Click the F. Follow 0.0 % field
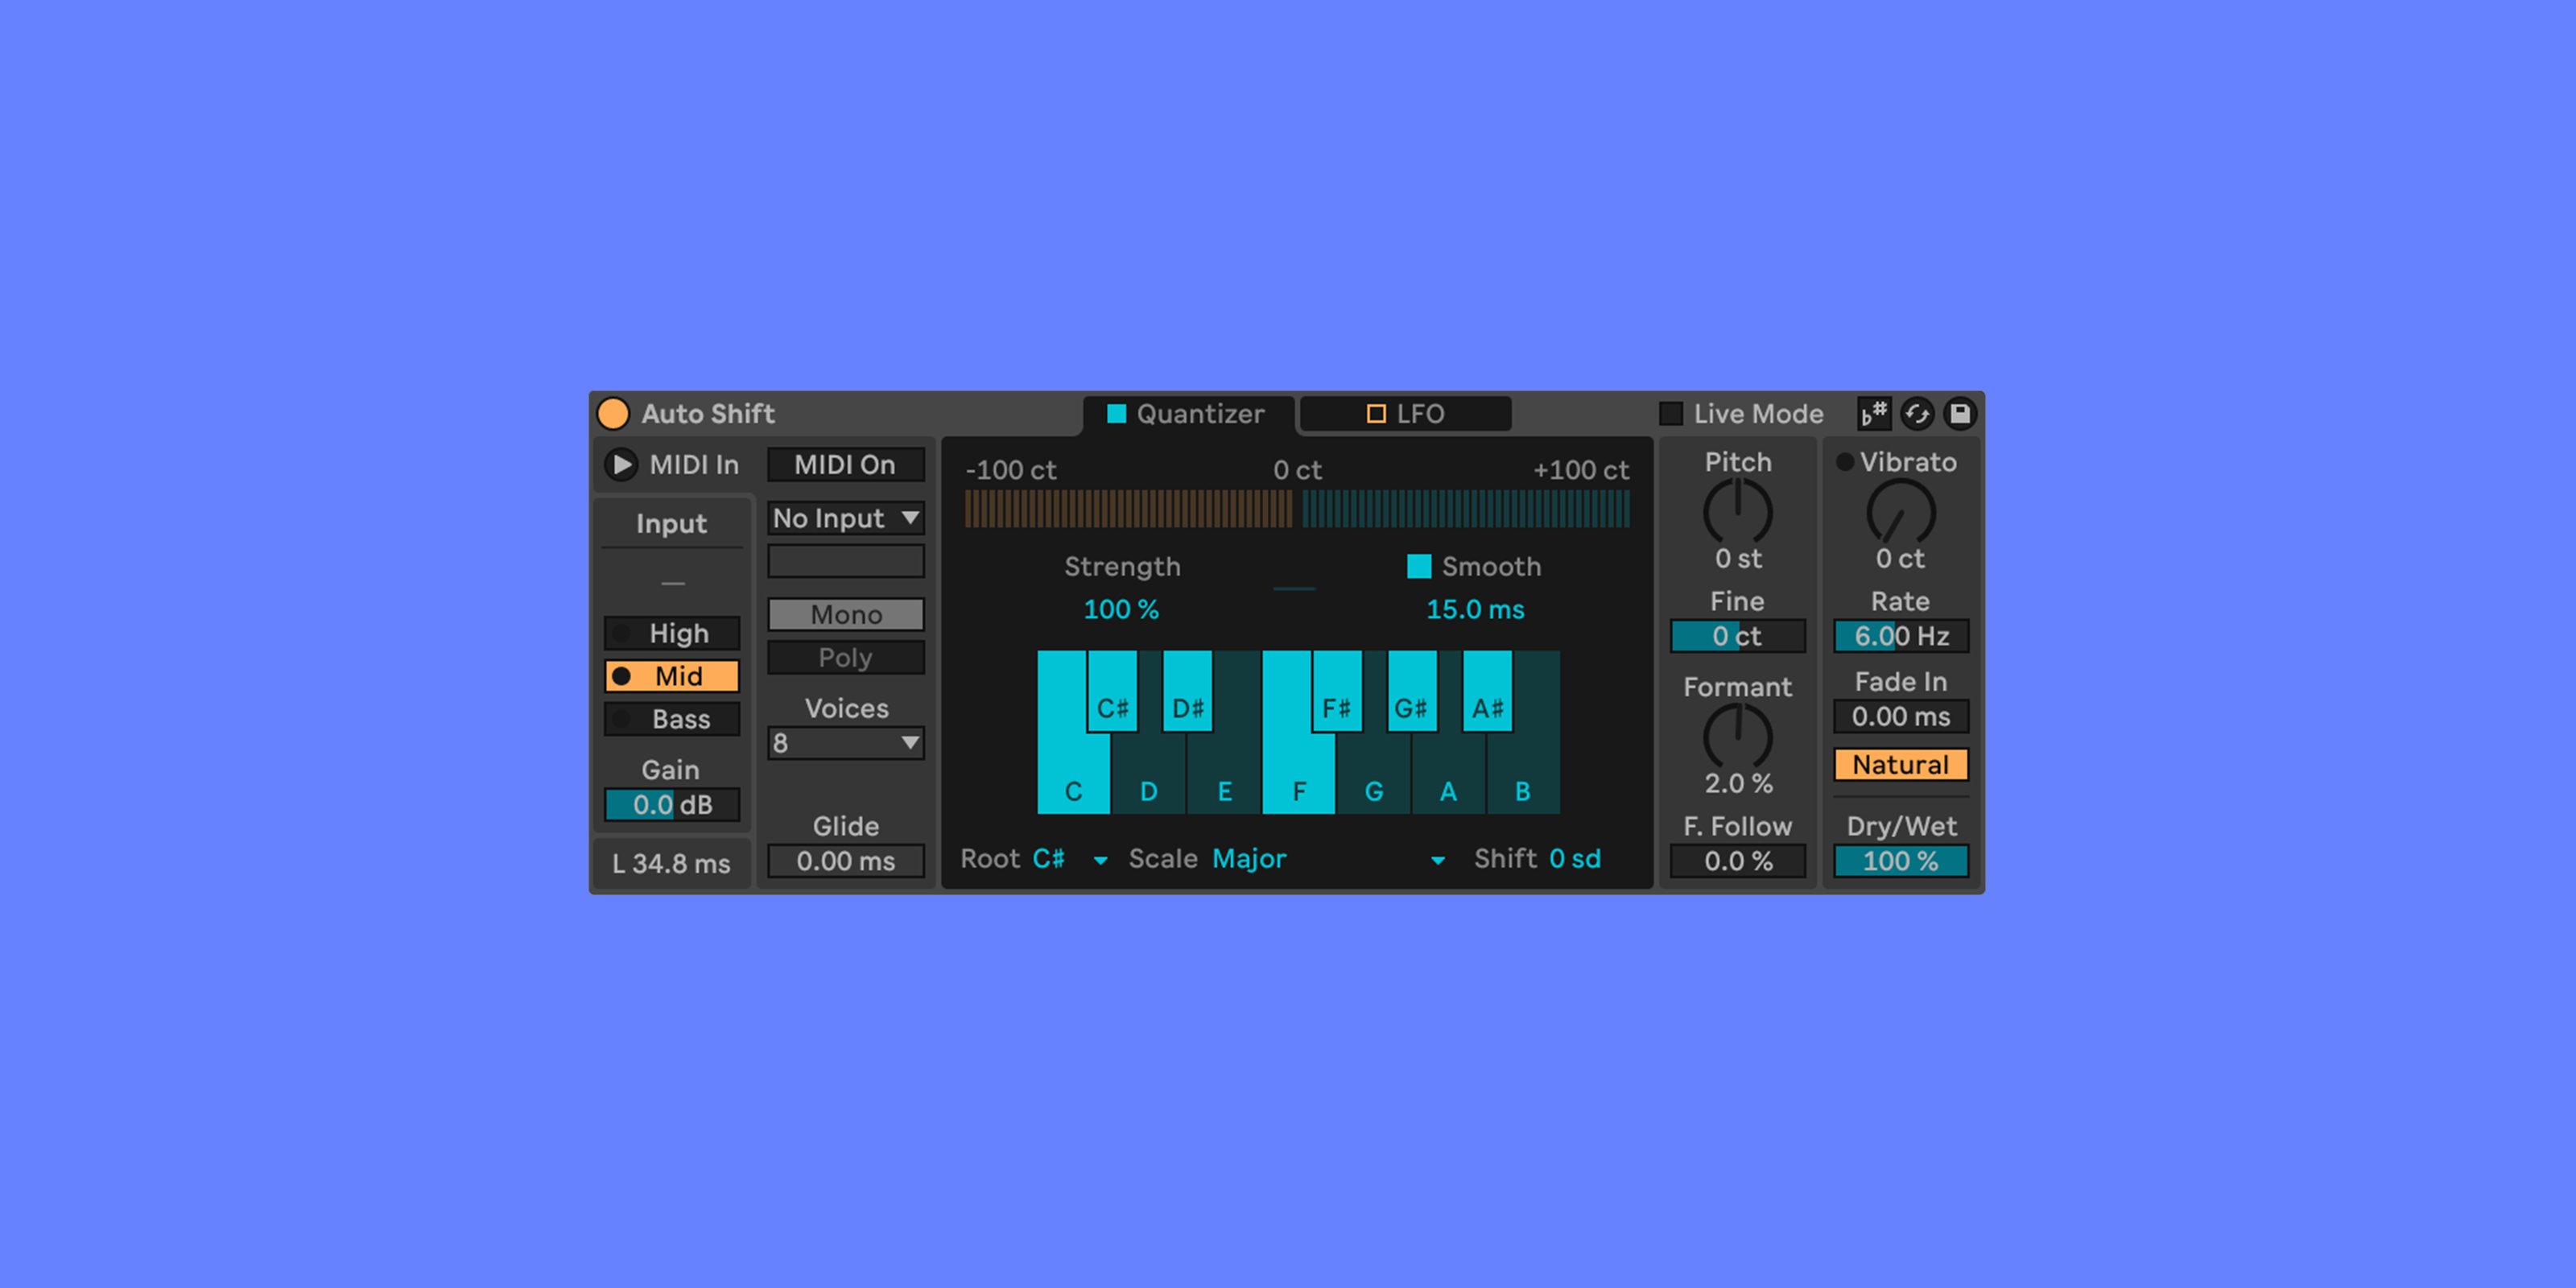Image resolution: width=2576 pixels, height=1288 pixels. coord(1738,861)
